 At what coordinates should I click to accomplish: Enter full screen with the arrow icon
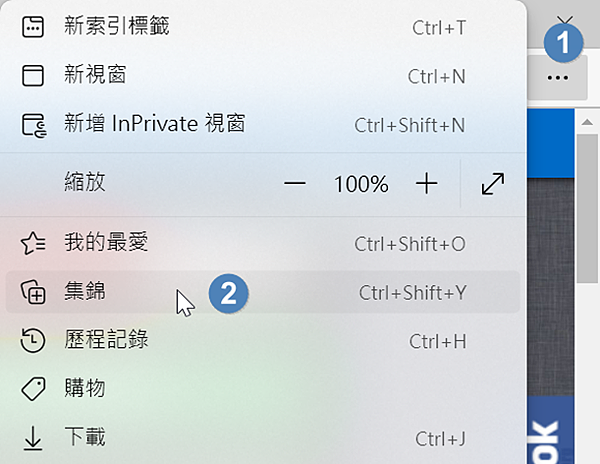click(x=493, y=184)
